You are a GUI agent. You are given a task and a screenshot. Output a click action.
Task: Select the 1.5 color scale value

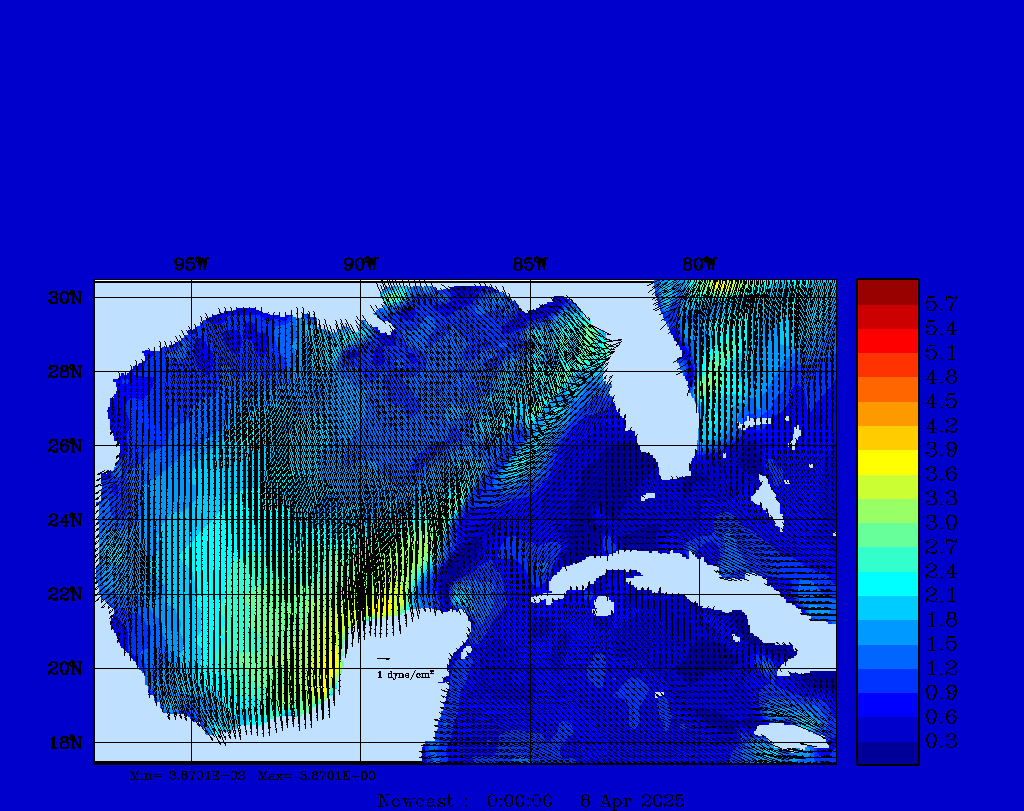pyautogui.click(x=941, y=644)
